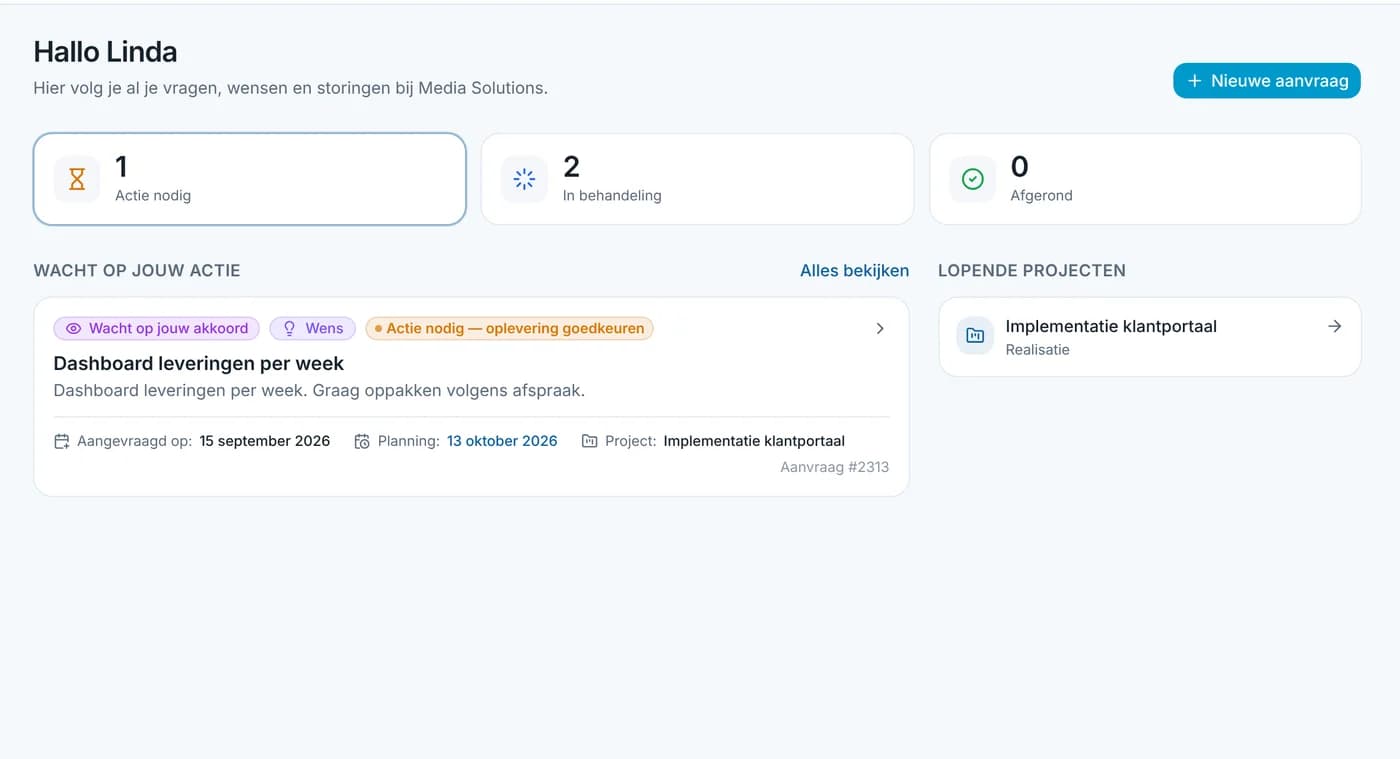Click the folder icon beside Project label
Viewport: 1400px width, 759px height.
coord(589,441)
